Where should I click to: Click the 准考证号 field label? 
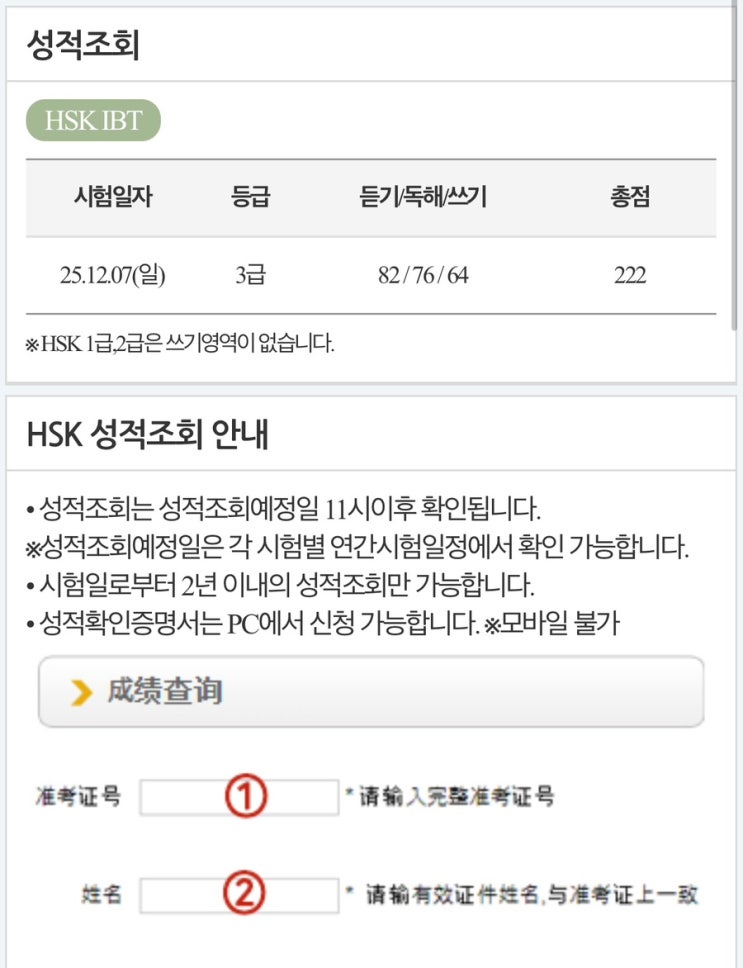tap(77, 797)
